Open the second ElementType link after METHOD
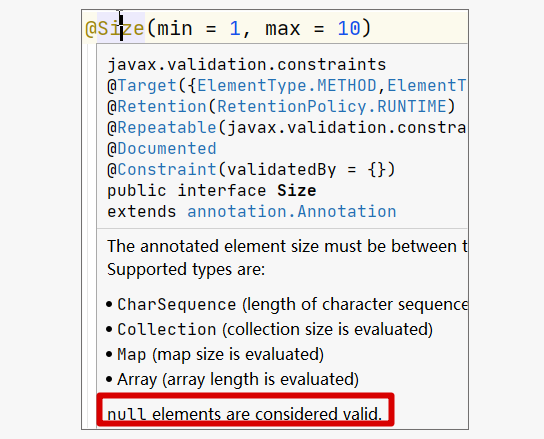The height and width of the screenshot is (439, 544). pyautogui.click(x=427, y=85)
